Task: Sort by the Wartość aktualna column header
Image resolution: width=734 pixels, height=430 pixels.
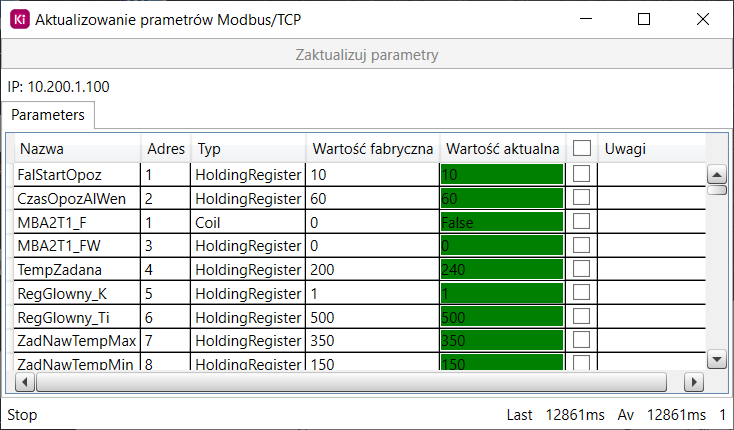Action: [x=503, y=149]
